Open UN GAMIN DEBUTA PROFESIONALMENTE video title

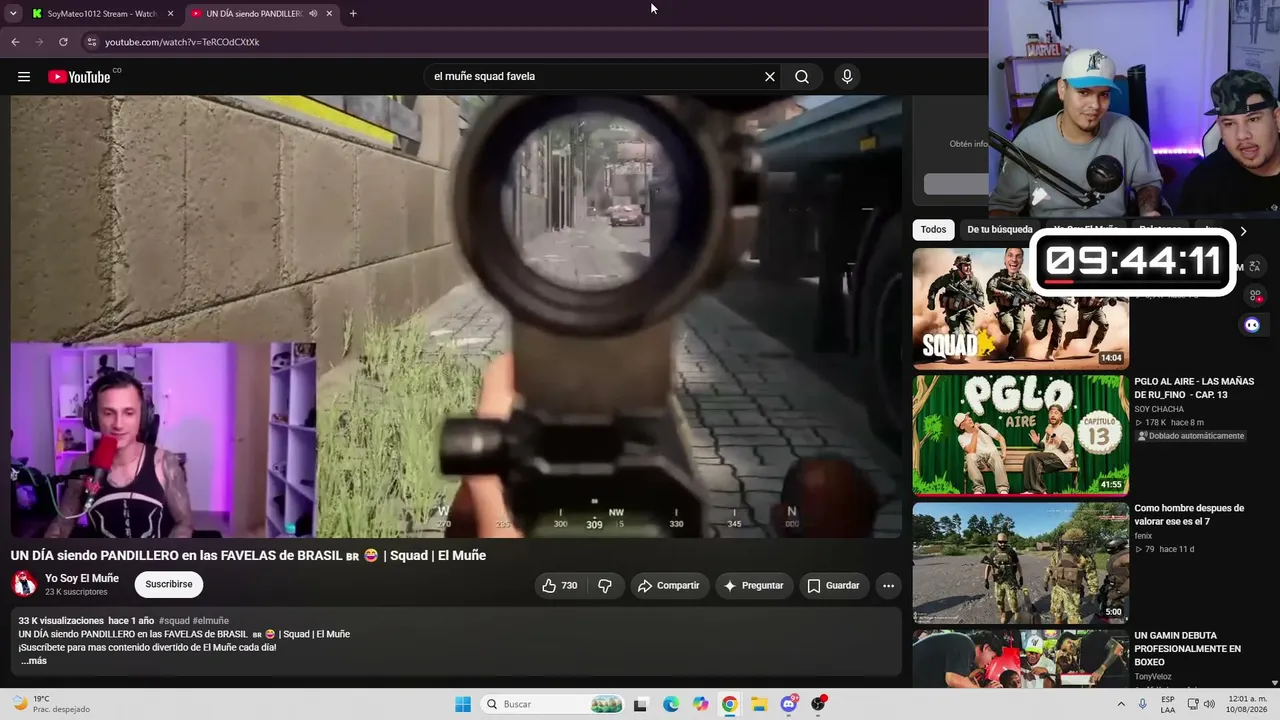(1188, 649)
